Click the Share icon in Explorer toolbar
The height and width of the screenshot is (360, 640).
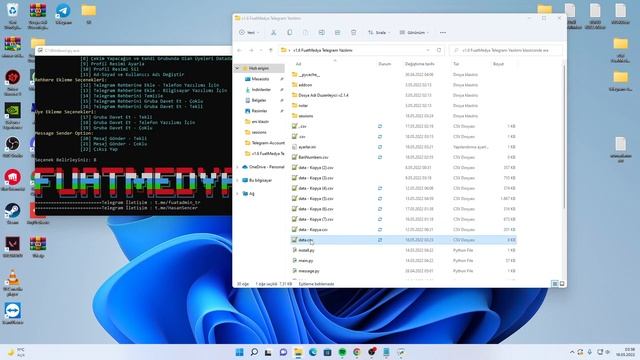[338, 33]
